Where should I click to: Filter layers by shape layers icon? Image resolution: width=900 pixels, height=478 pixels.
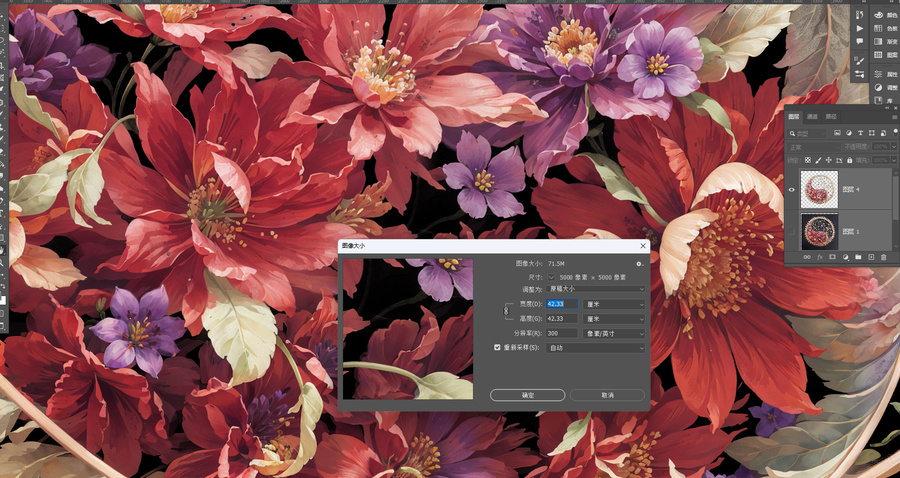(872, 133)
